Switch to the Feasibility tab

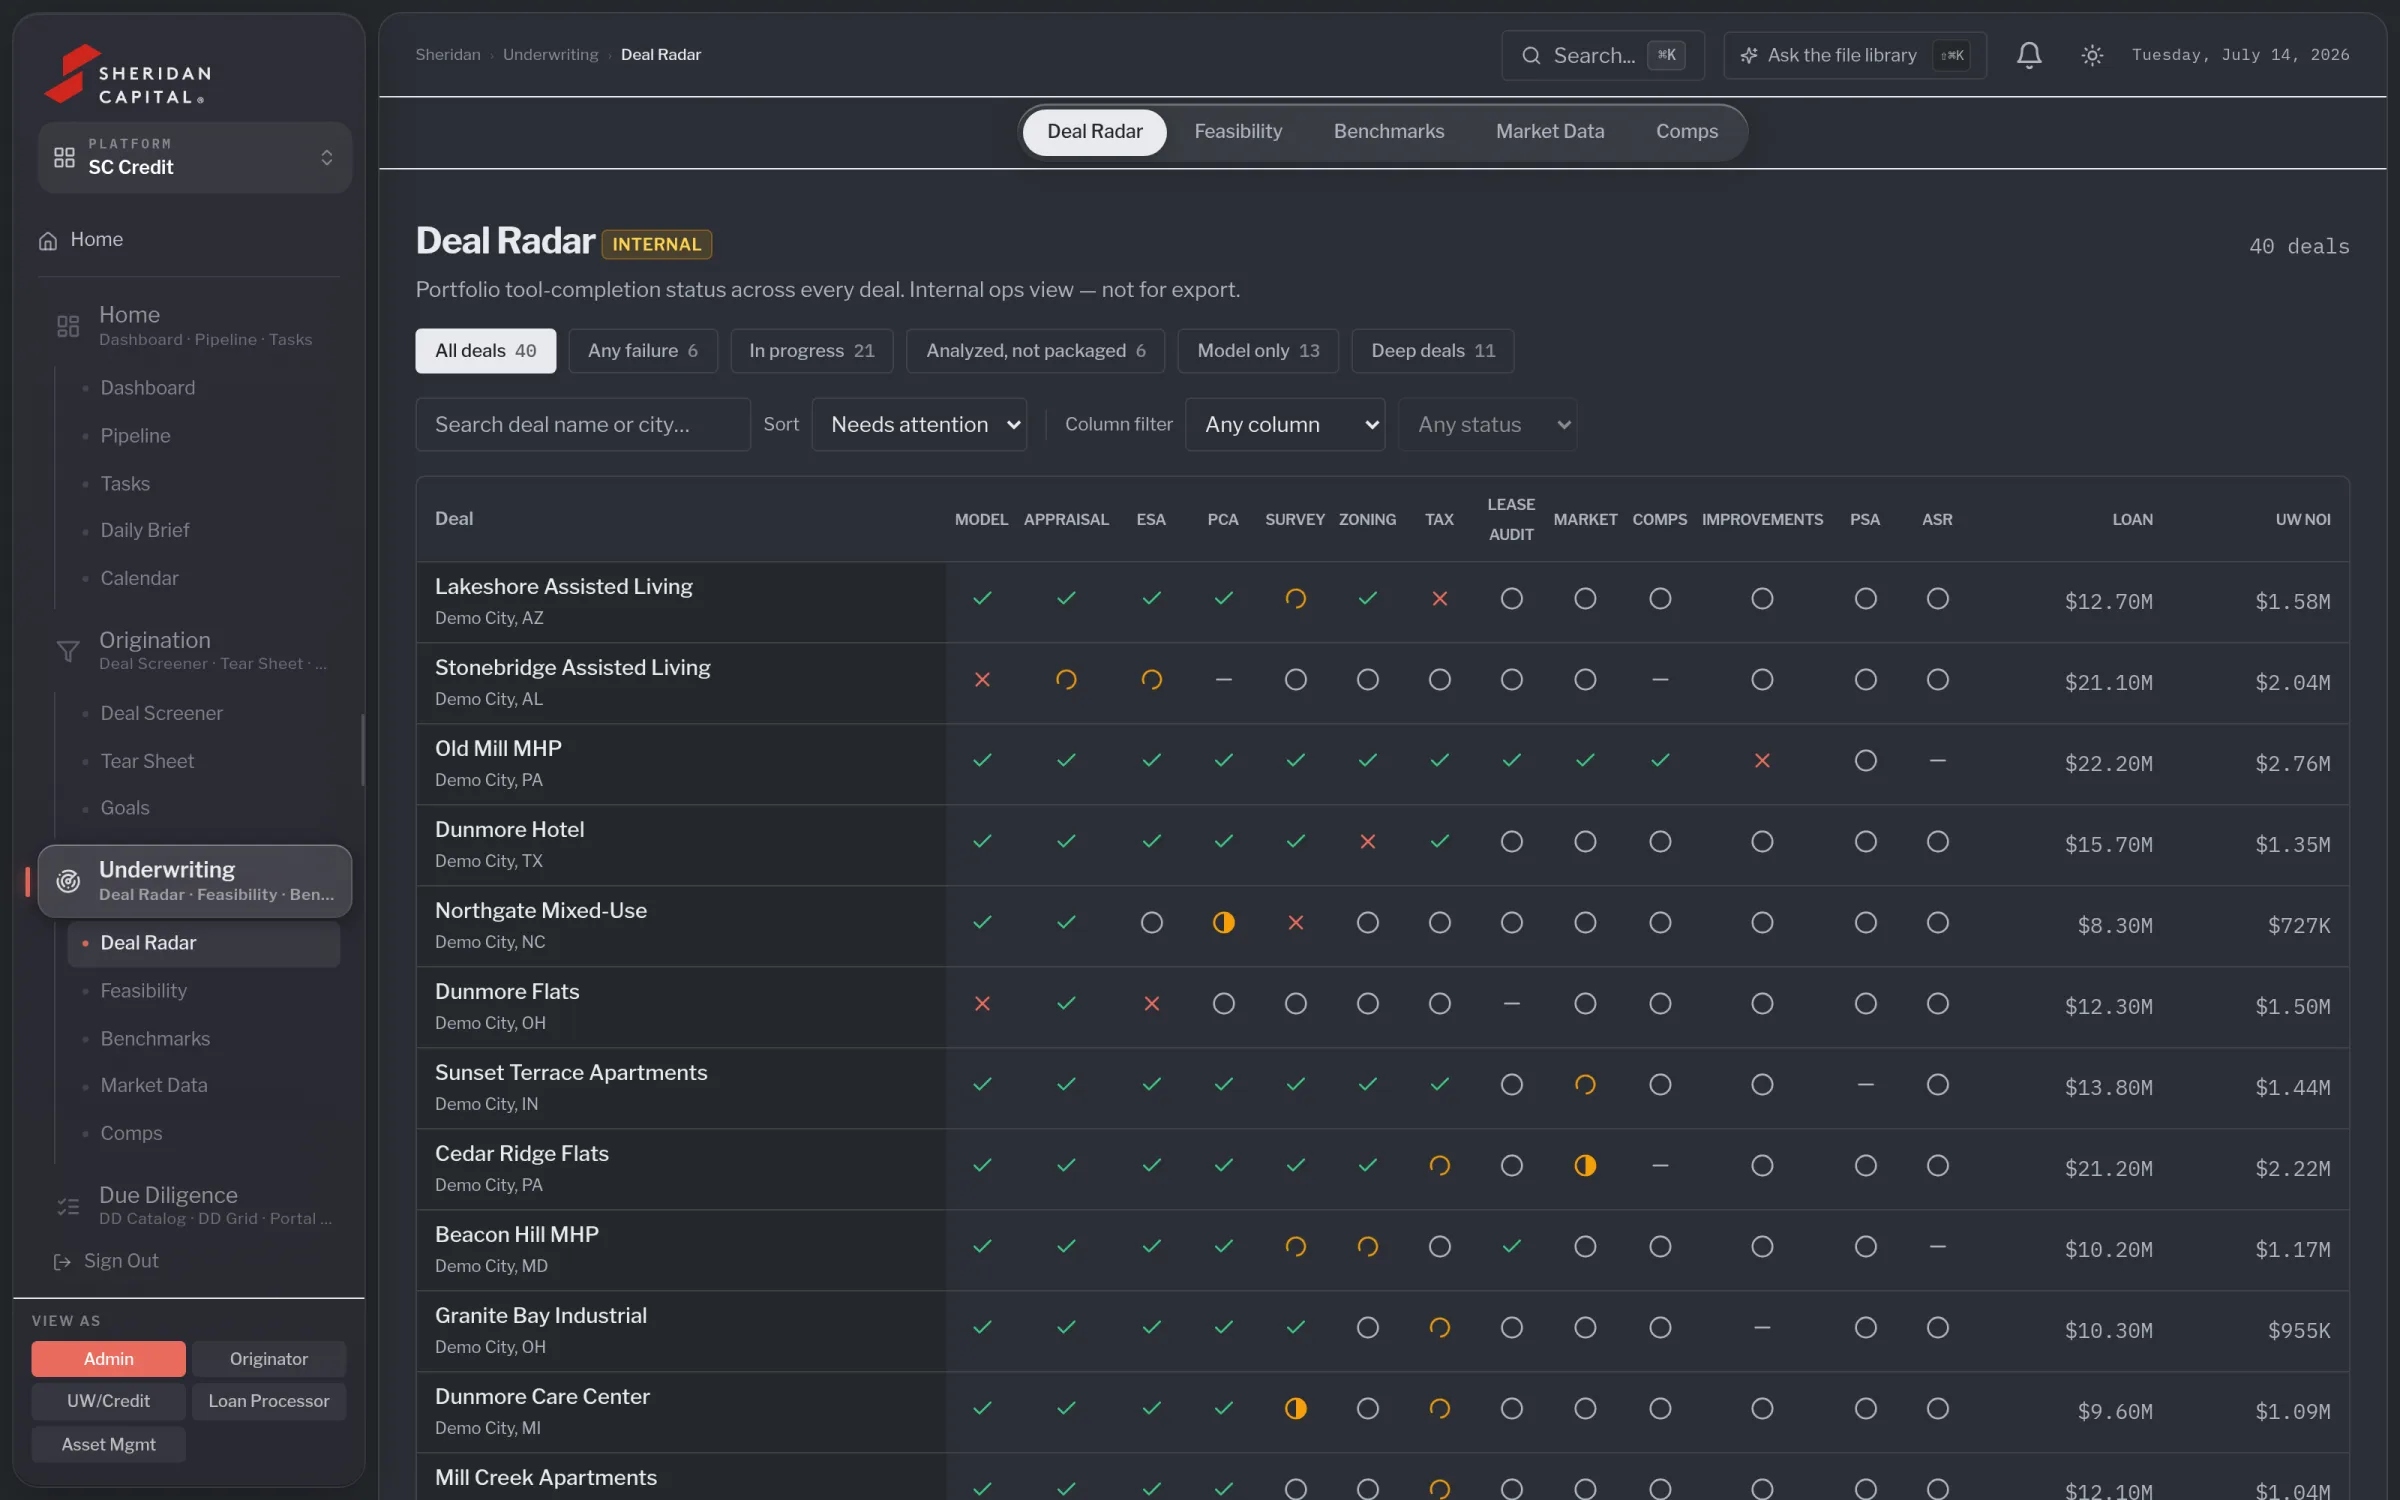[x=1238, y=132]
